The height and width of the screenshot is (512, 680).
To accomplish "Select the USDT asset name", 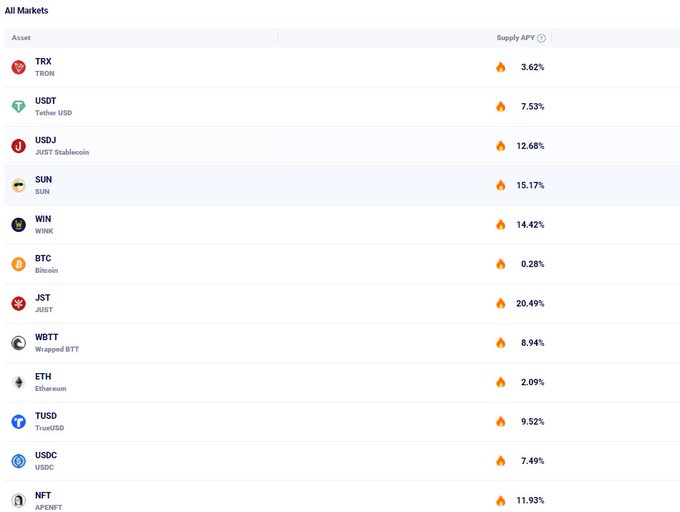I will tap(46, 101).
